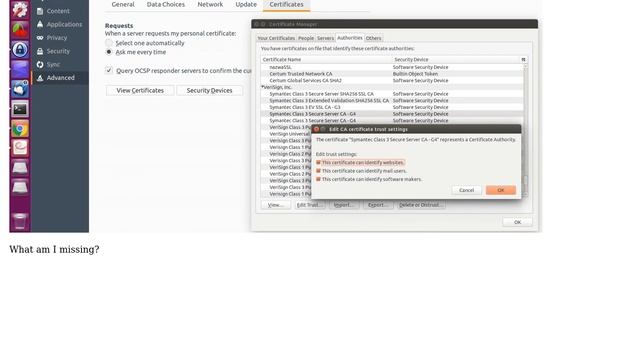Select the Certum Trusted Network CA row
640x360 pixels.
pyautogui.click(x=392, y=74)
